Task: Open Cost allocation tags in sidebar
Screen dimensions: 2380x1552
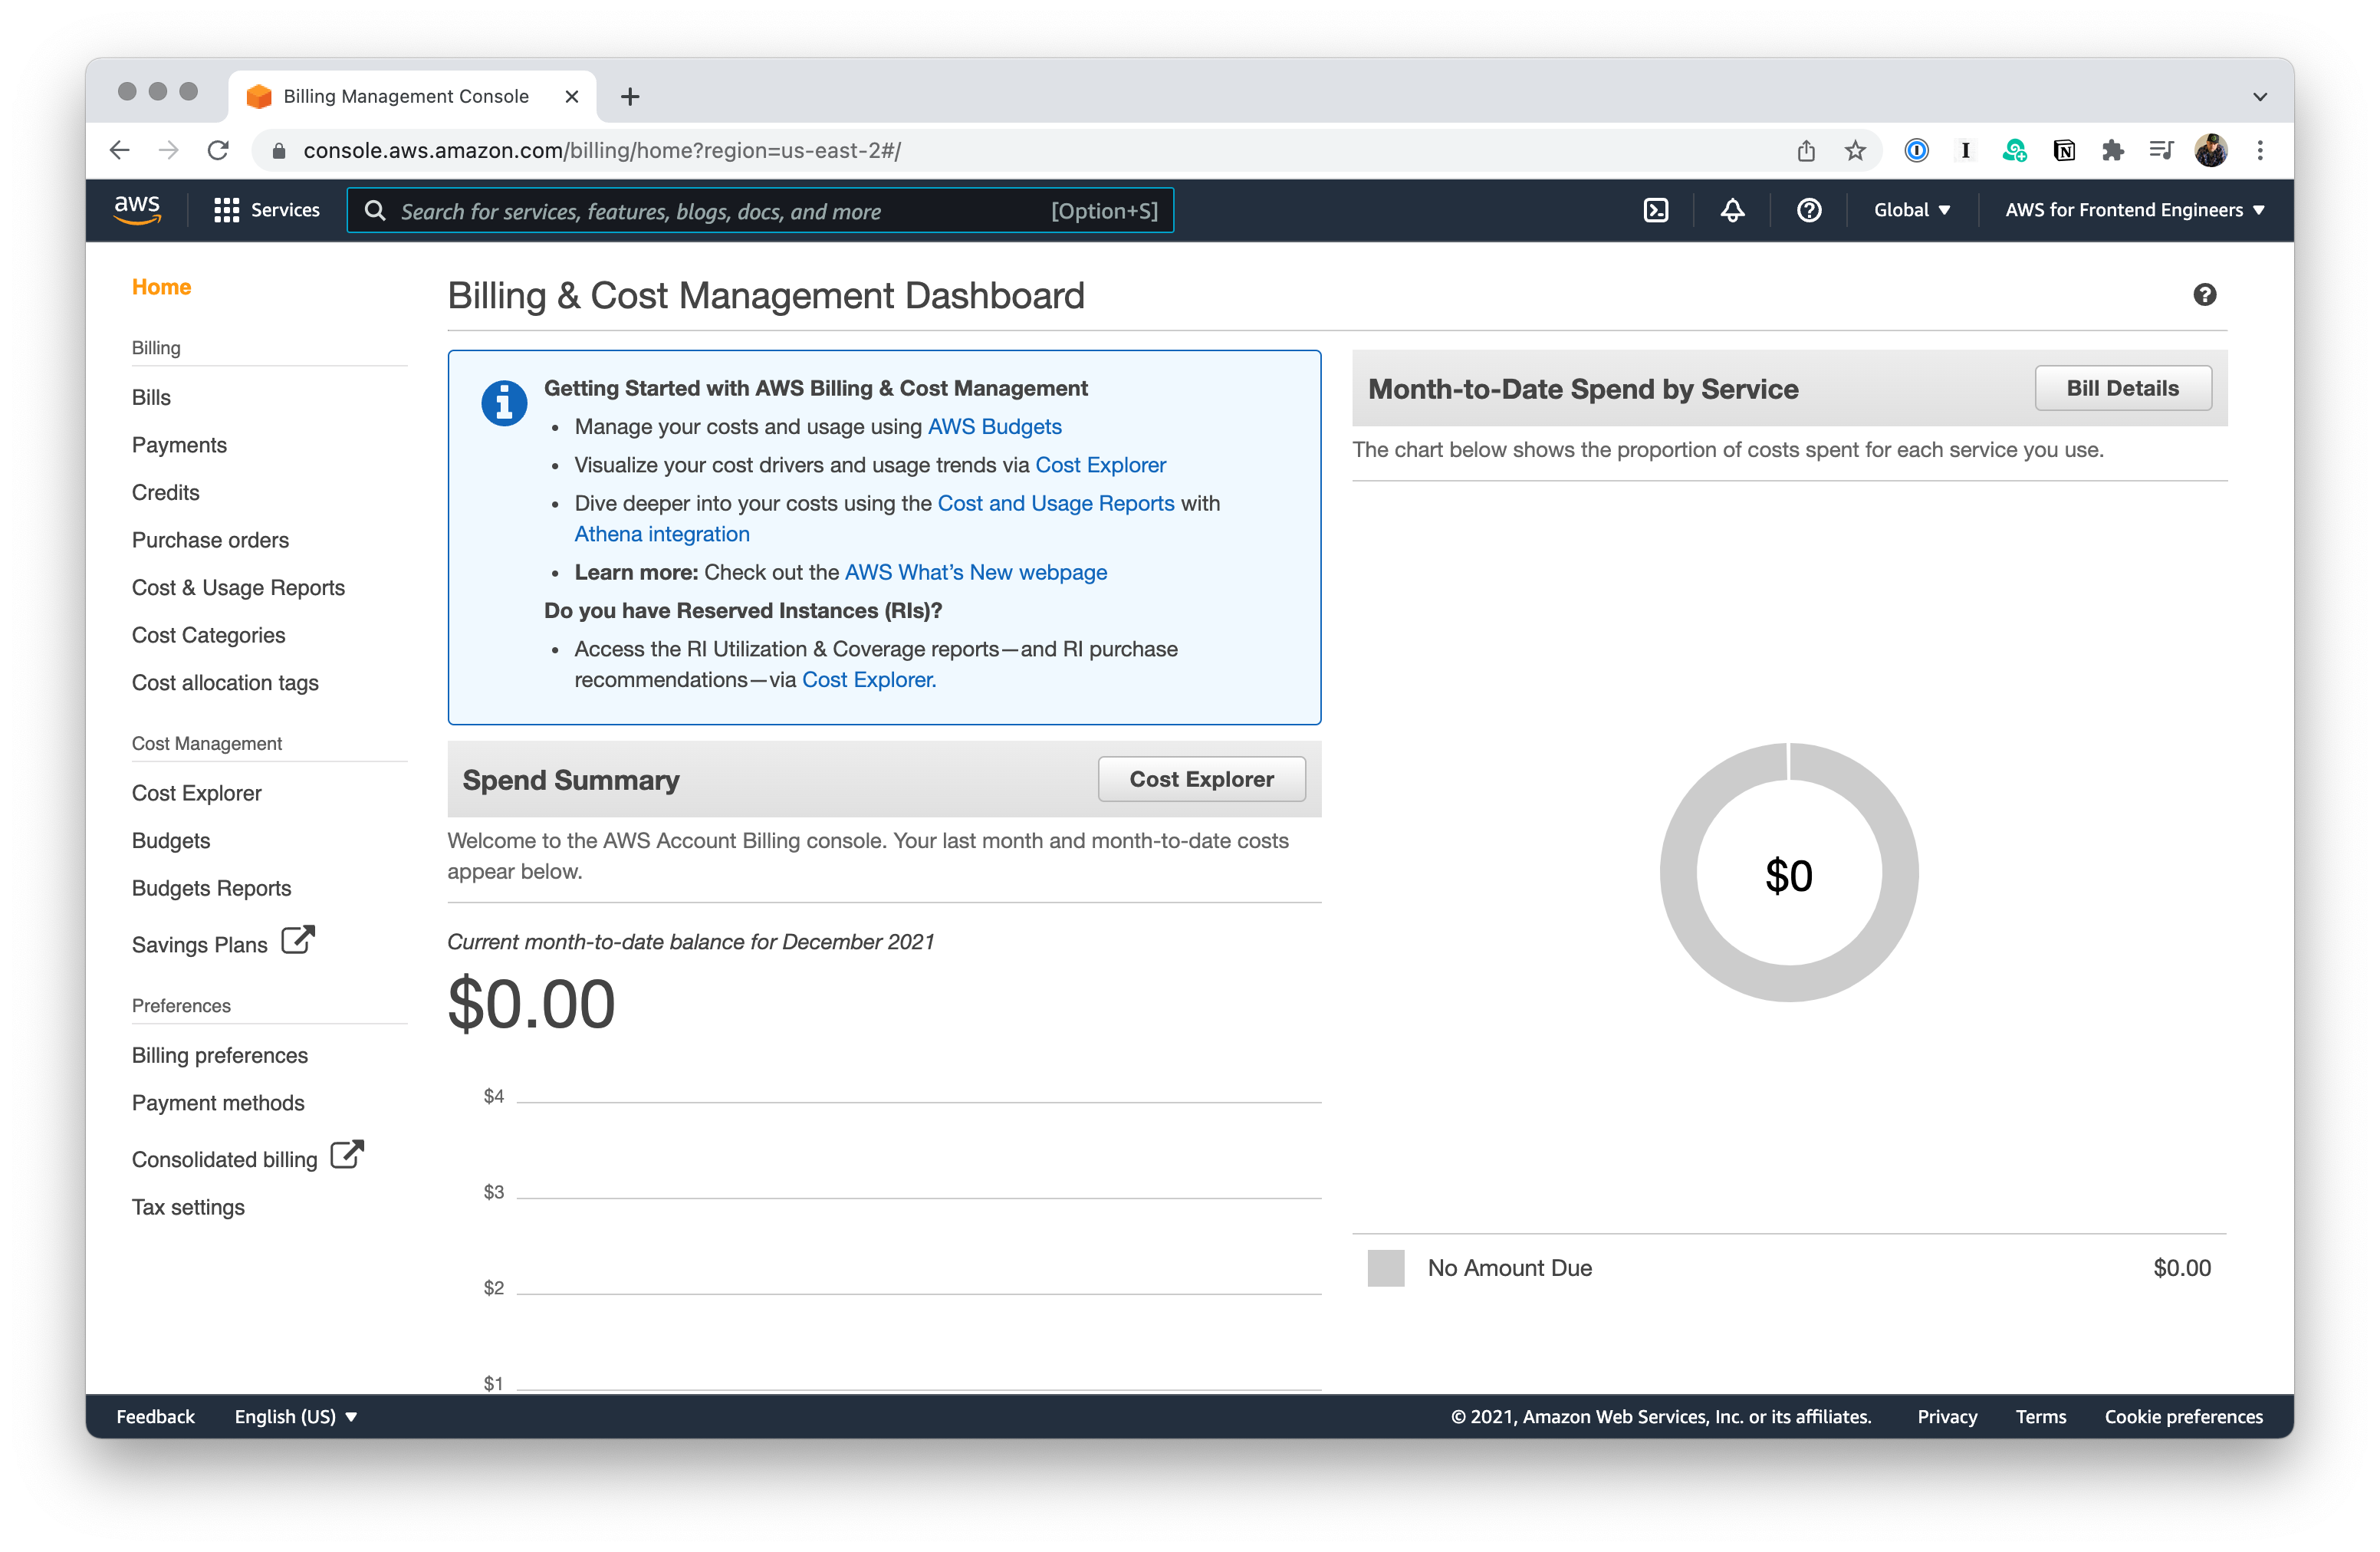Action: (225, 682)
